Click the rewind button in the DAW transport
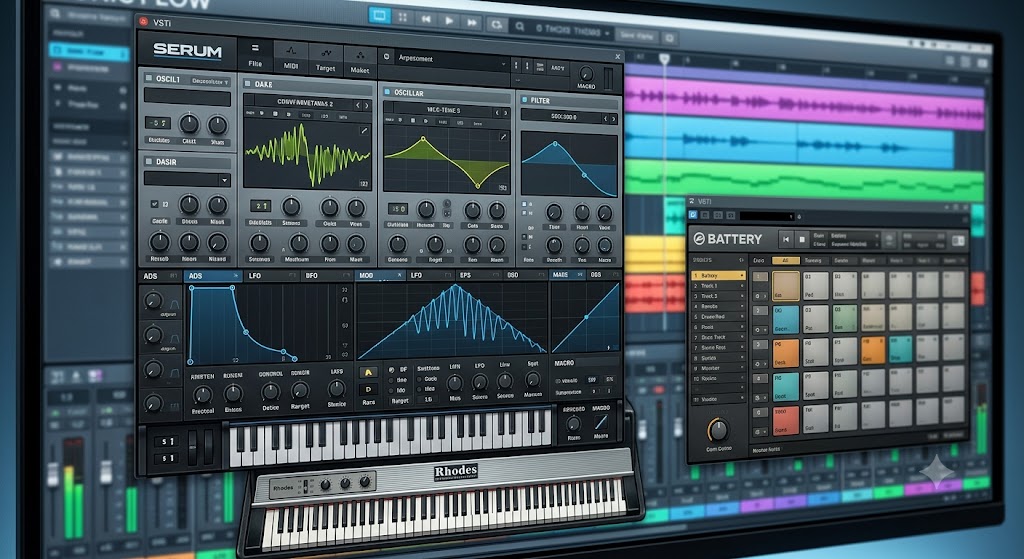Viewport: 1024px width, 559px height. click(426, 20)
